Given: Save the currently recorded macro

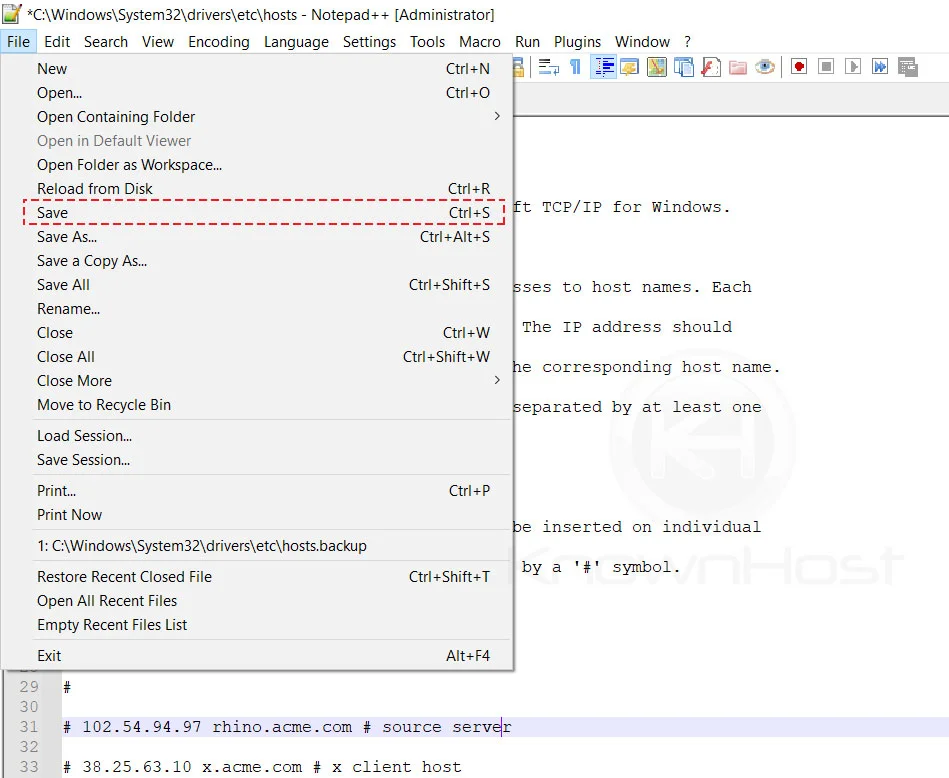Looking at the screenshot, I should tap(907, 66).
